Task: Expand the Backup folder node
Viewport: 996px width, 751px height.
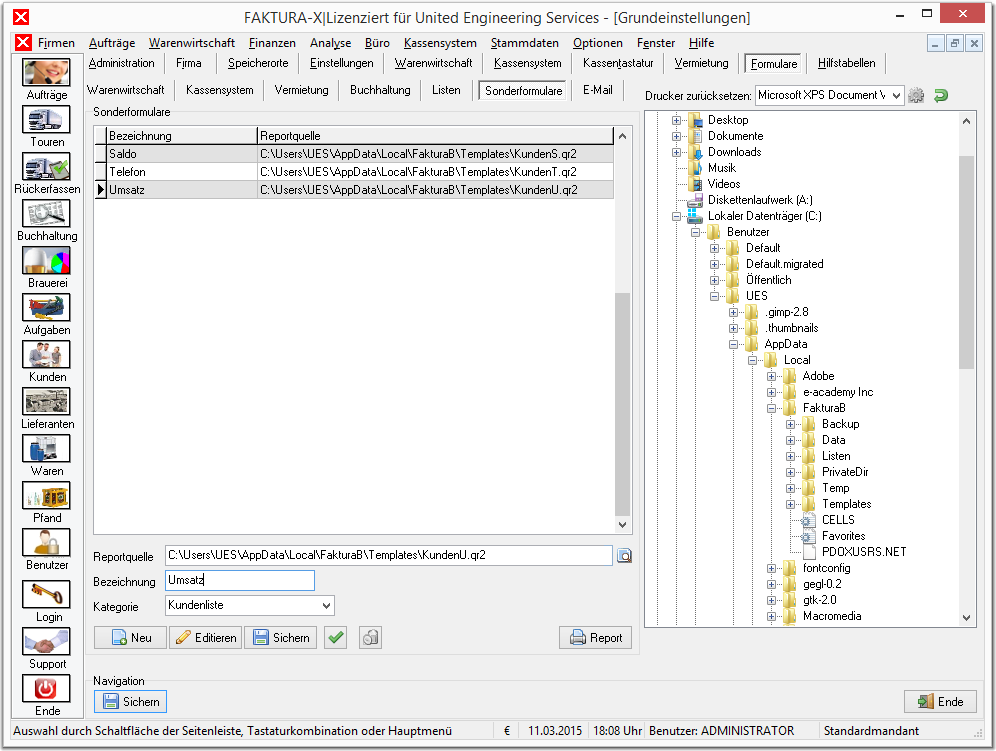Action: point(790,424)
